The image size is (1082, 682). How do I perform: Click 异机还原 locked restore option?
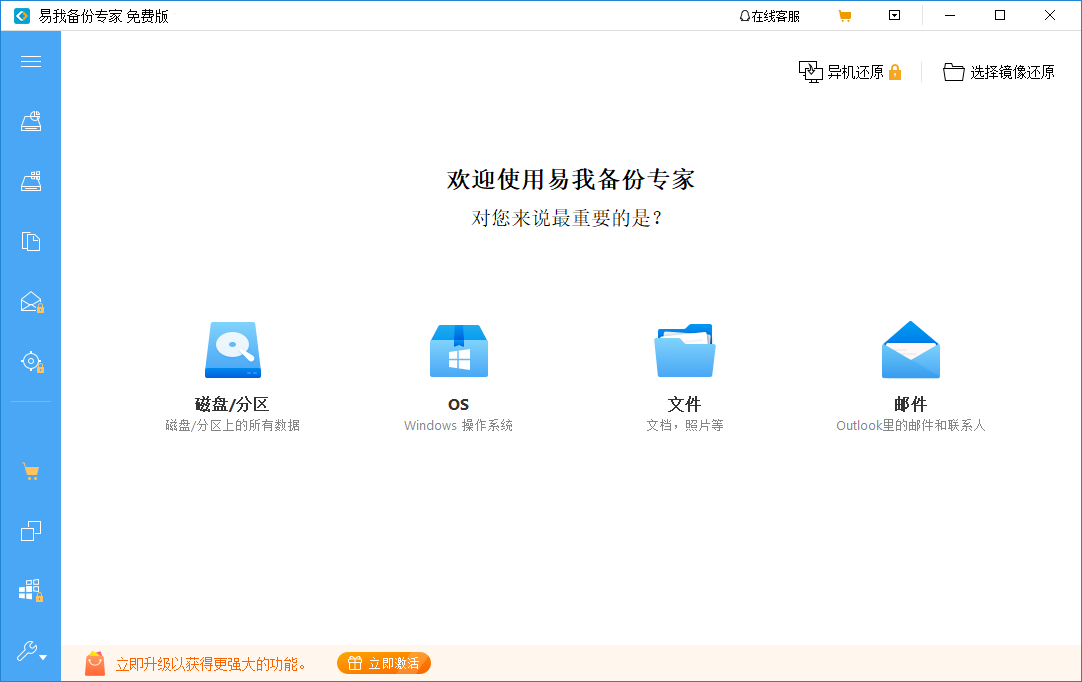coord(850,72)
